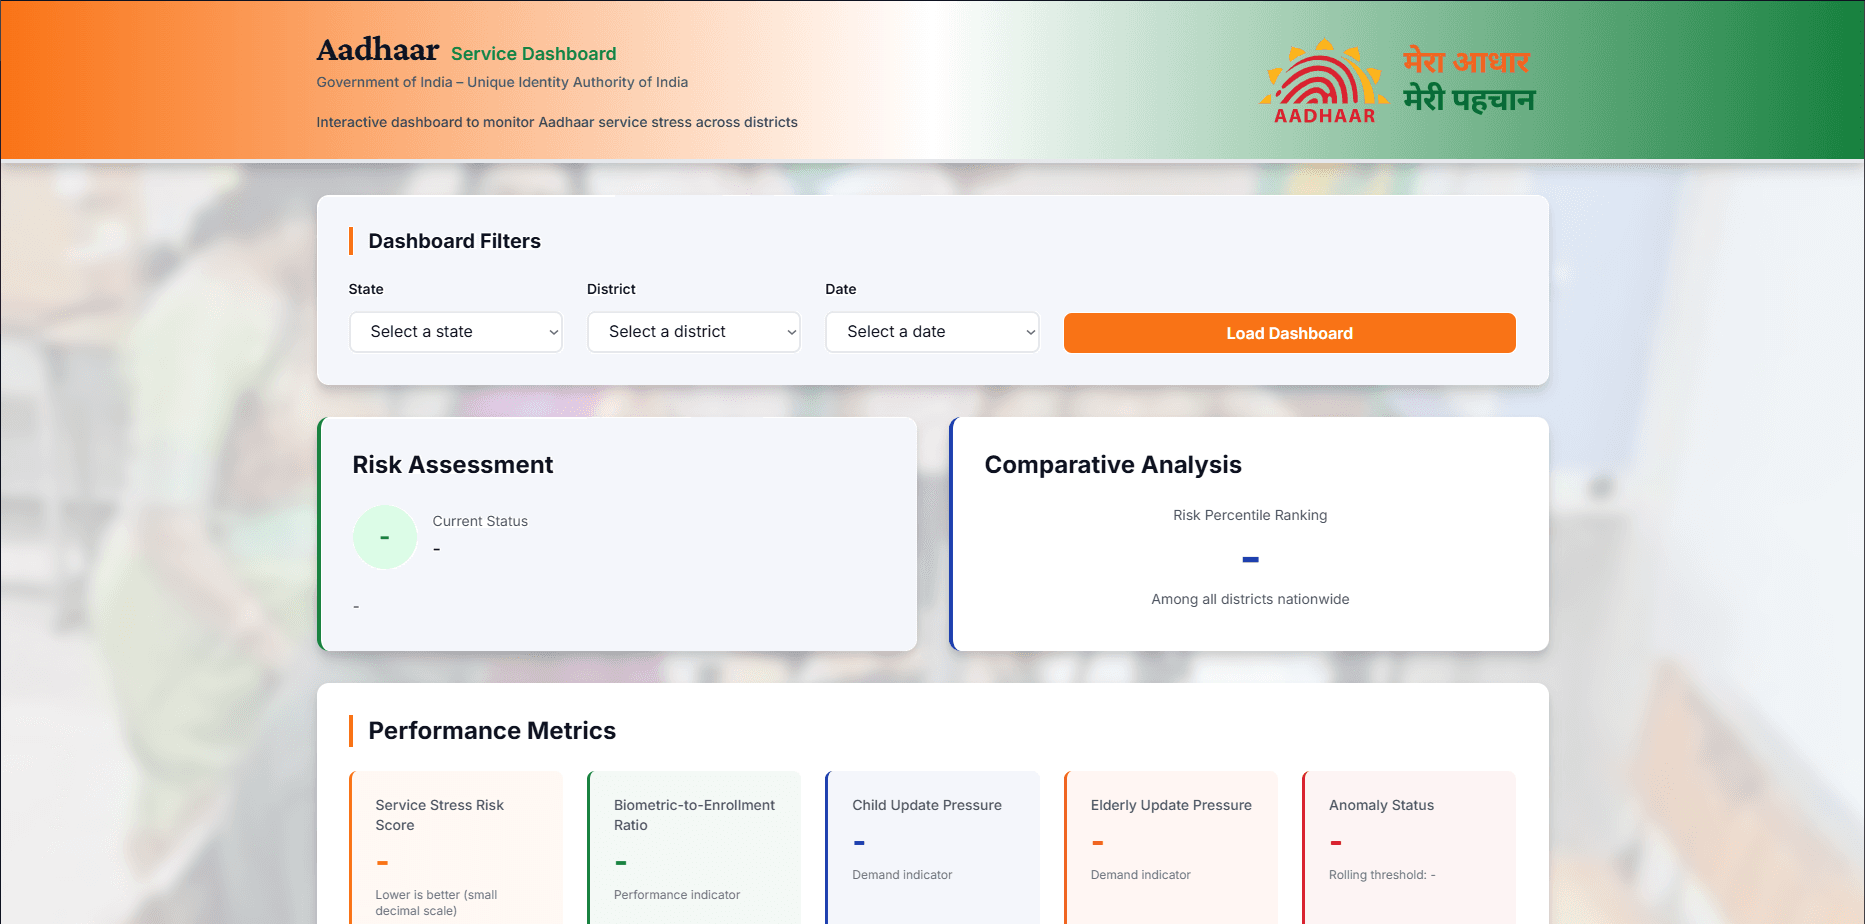This screenshot has height=924, width=1865.
Task: Click 'Demand indicator' under Child Update Pressure
Action: coord(902,875)
